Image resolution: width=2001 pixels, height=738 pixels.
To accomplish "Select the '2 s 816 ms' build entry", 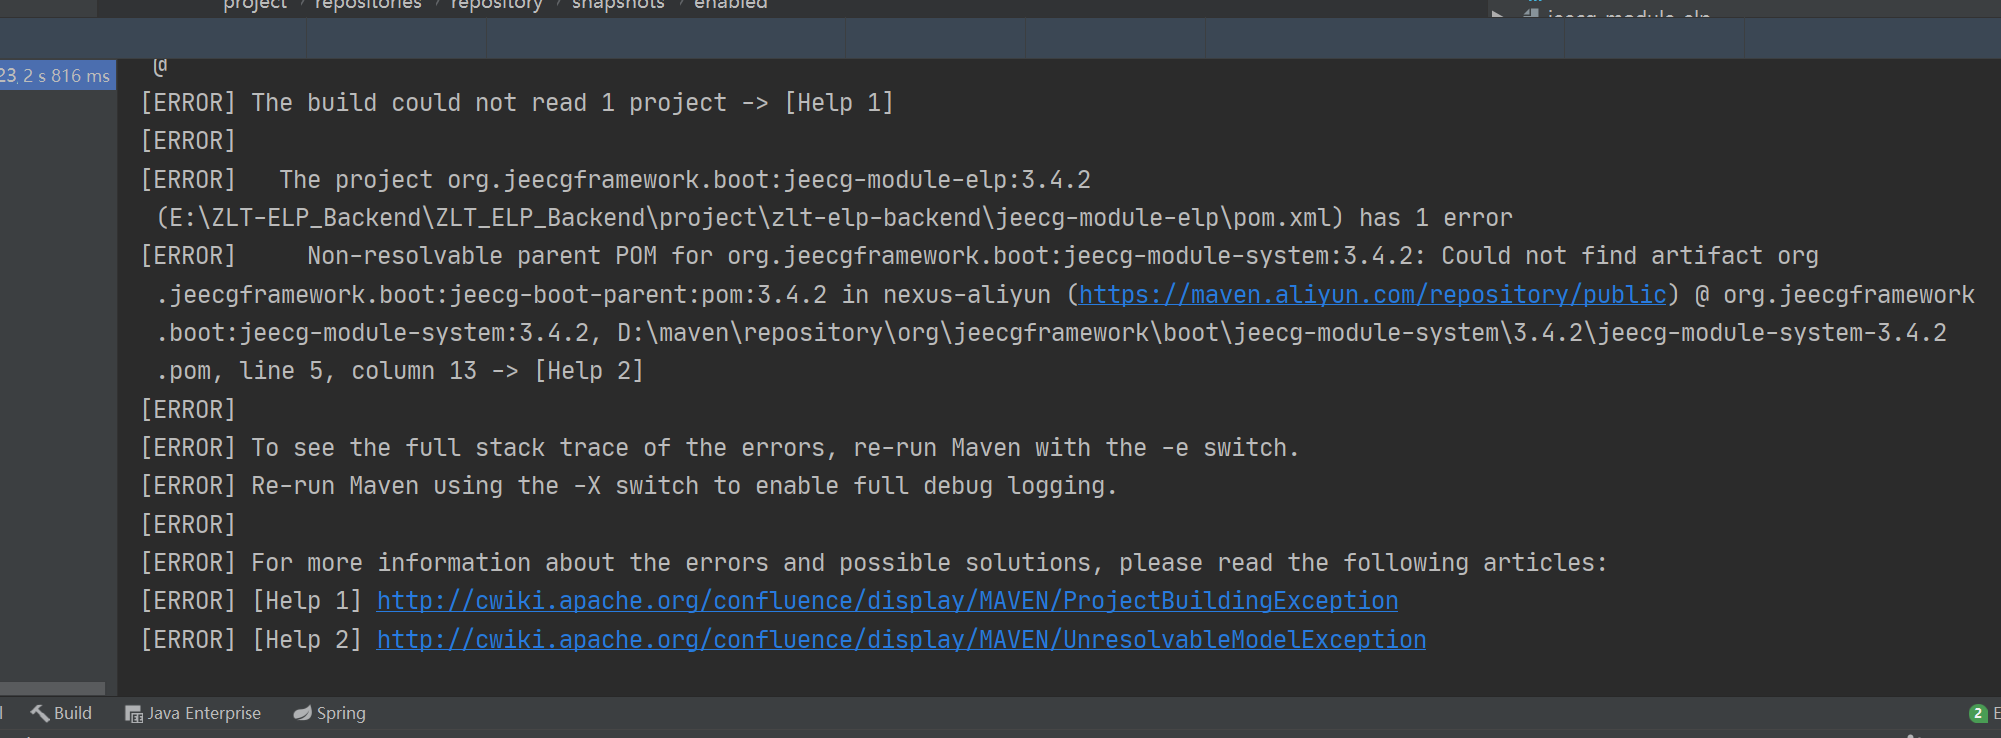I will pos(57,75).
